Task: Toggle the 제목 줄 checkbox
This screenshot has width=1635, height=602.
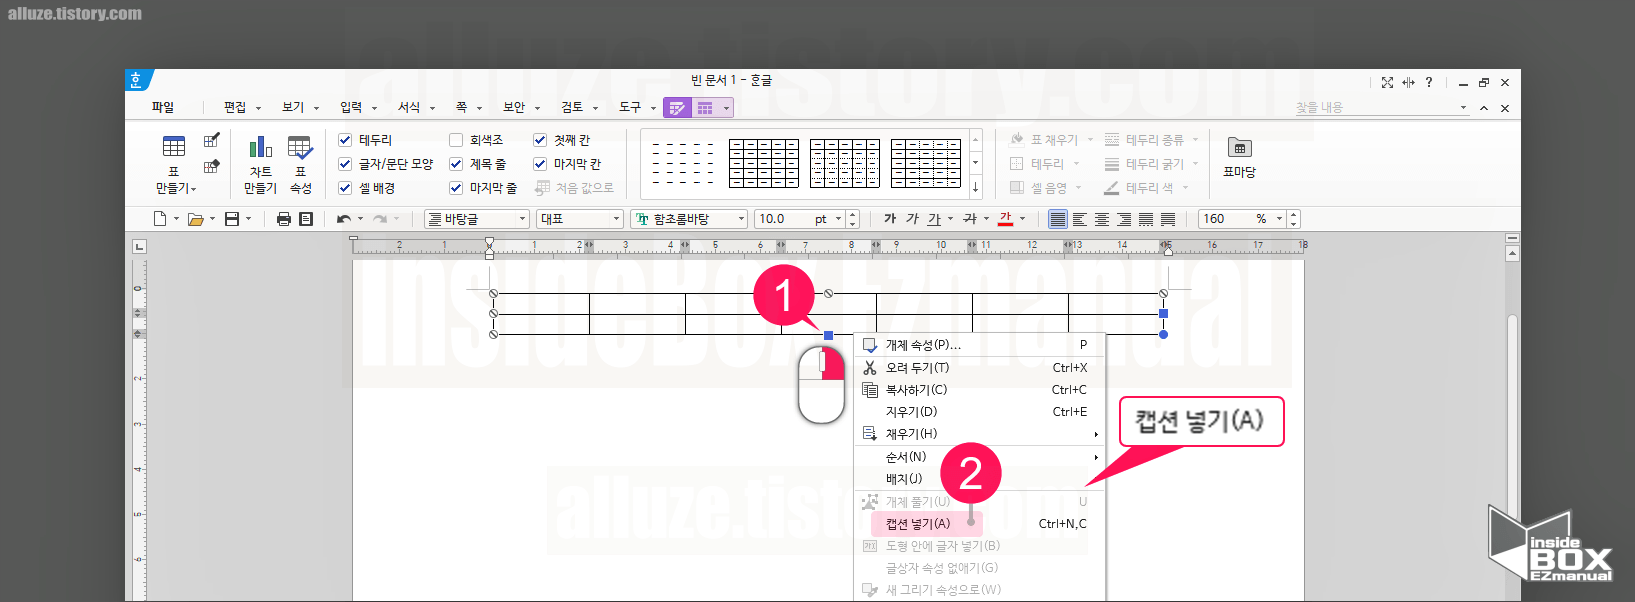Action: (x=456, y=164)
